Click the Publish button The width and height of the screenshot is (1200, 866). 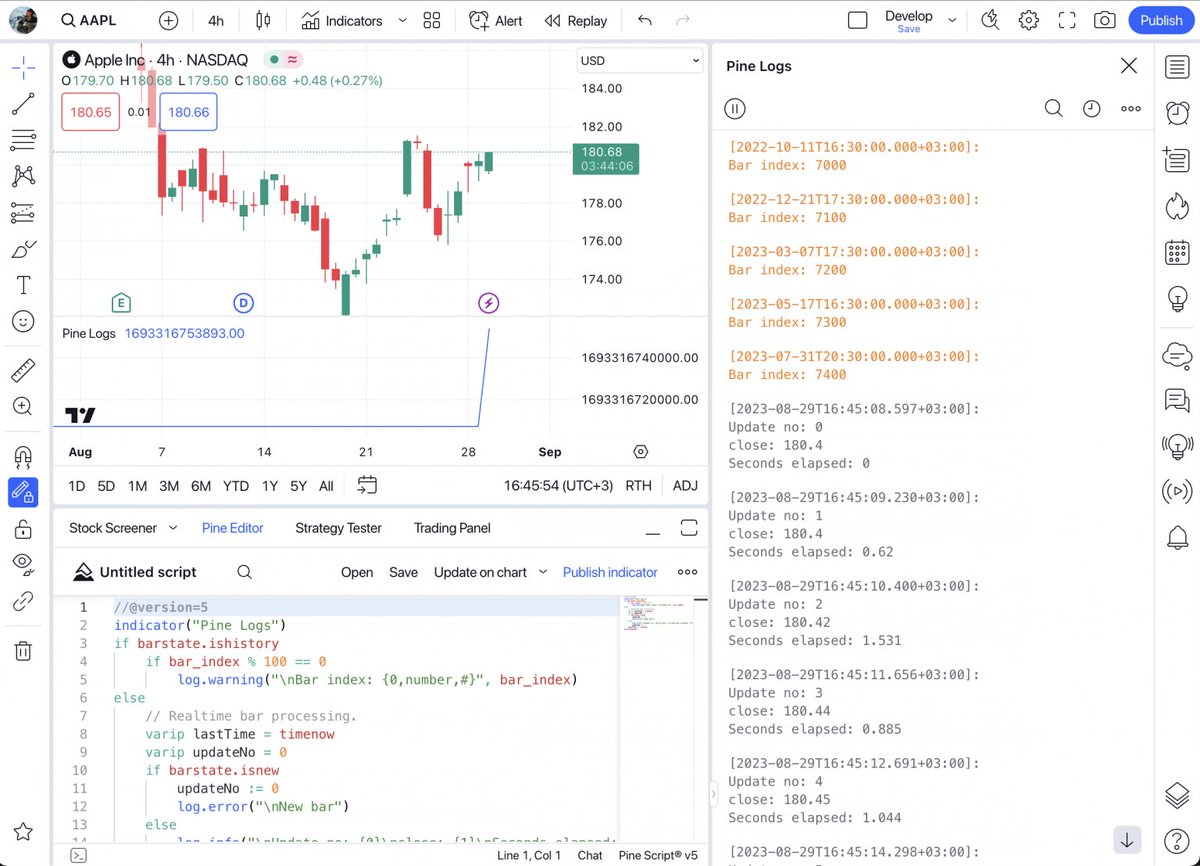point(1161,20)
